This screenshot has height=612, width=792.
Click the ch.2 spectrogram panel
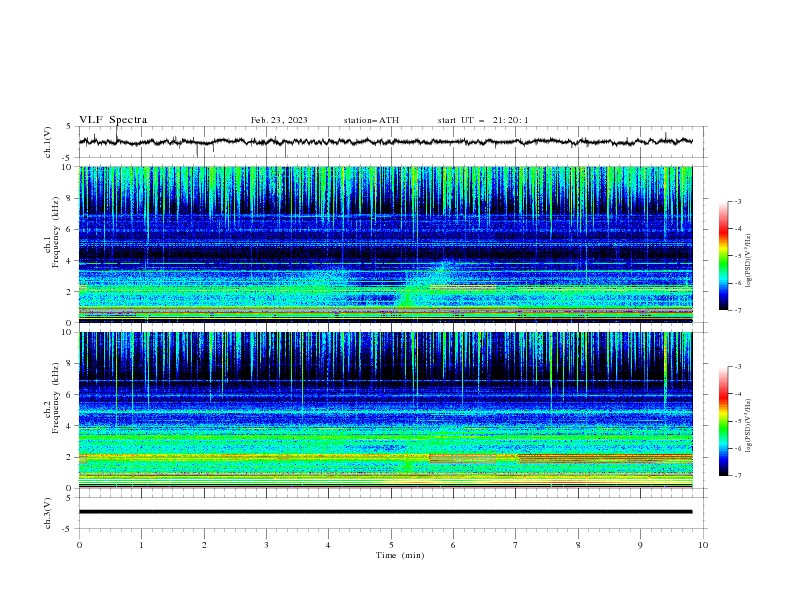coord(386,410)
